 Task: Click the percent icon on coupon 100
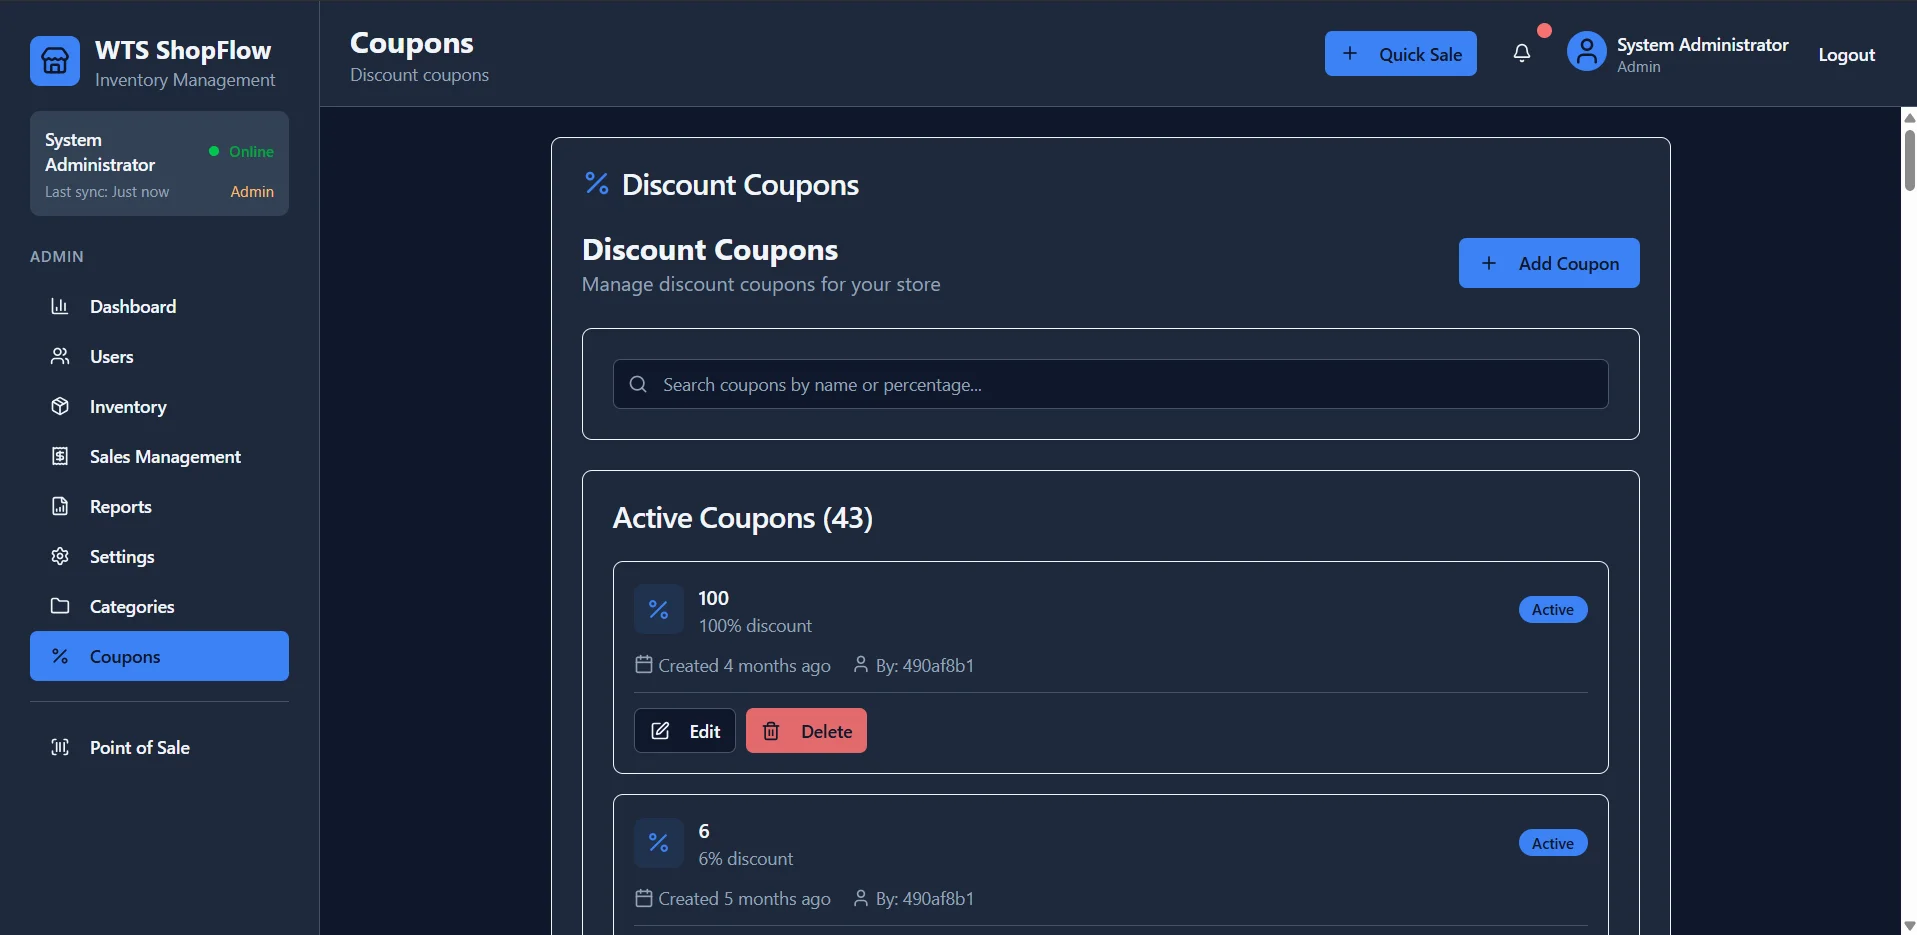[x=658, y=609]
